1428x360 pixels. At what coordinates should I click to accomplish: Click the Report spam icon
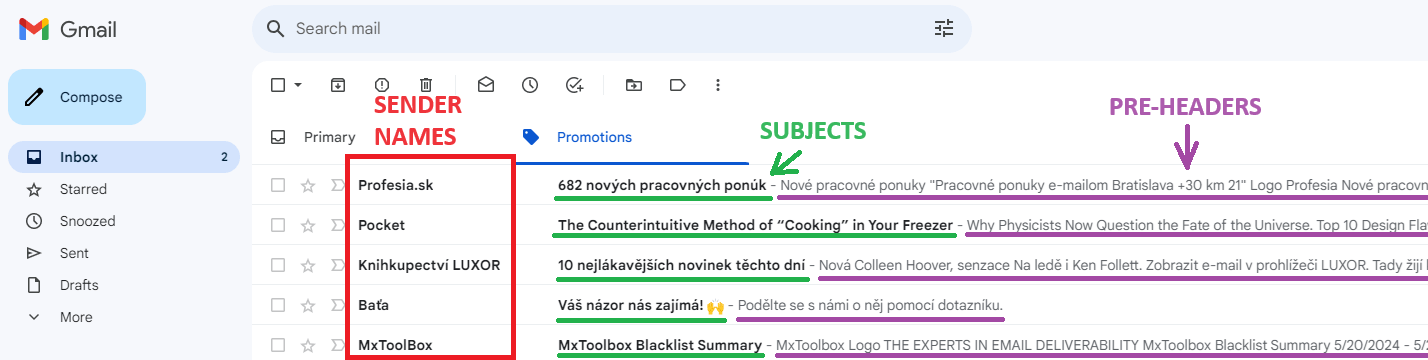pos(382,85)
